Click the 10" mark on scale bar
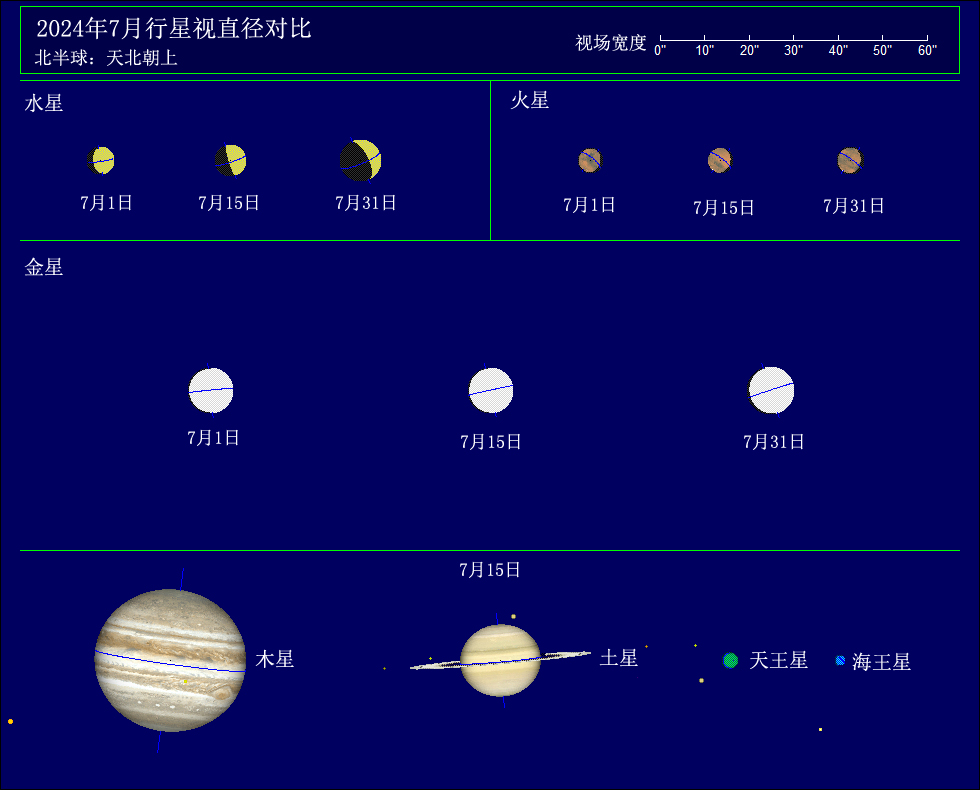 click(704, 51)
